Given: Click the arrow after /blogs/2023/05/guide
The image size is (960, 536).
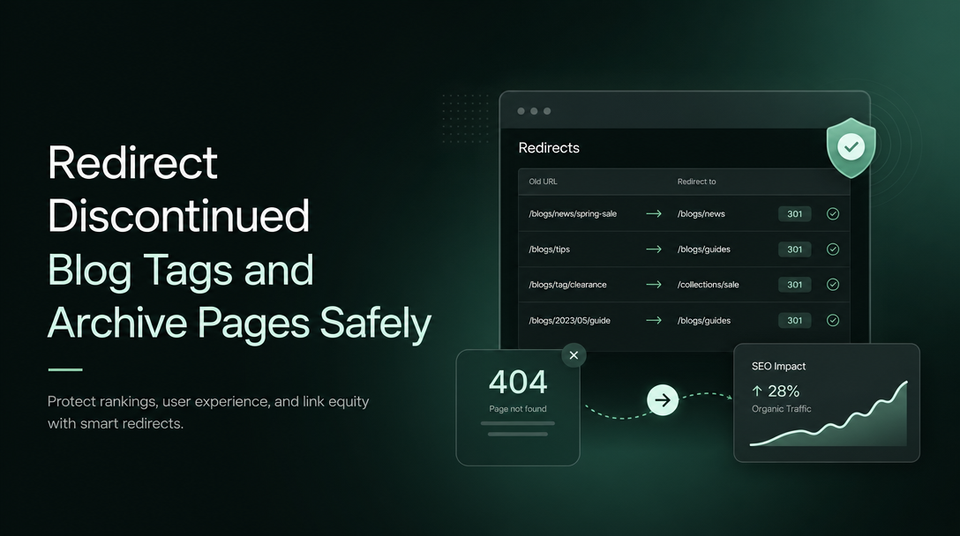Looking at the screenshot, I should pyautogui.click(x=654, y=320).
